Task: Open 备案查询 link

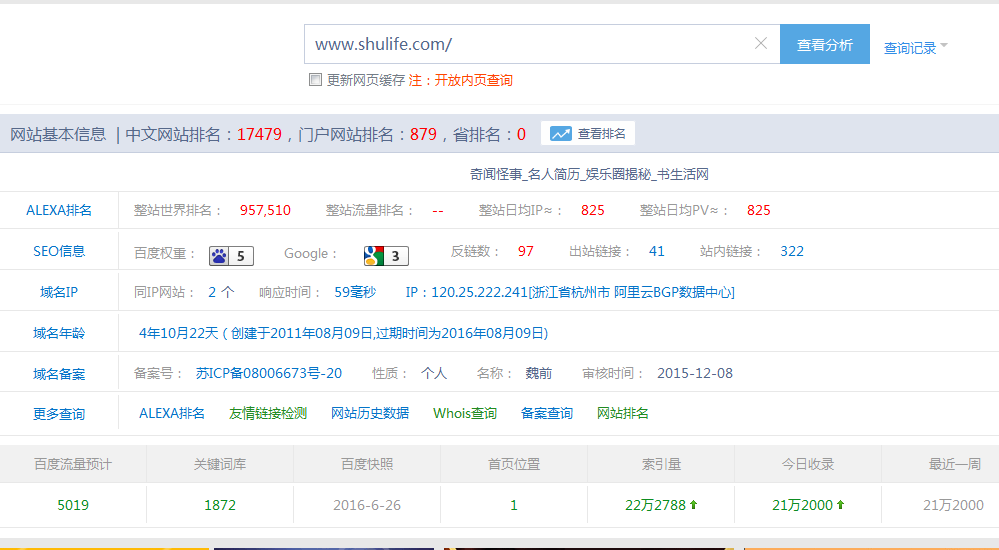Action: 547,413
